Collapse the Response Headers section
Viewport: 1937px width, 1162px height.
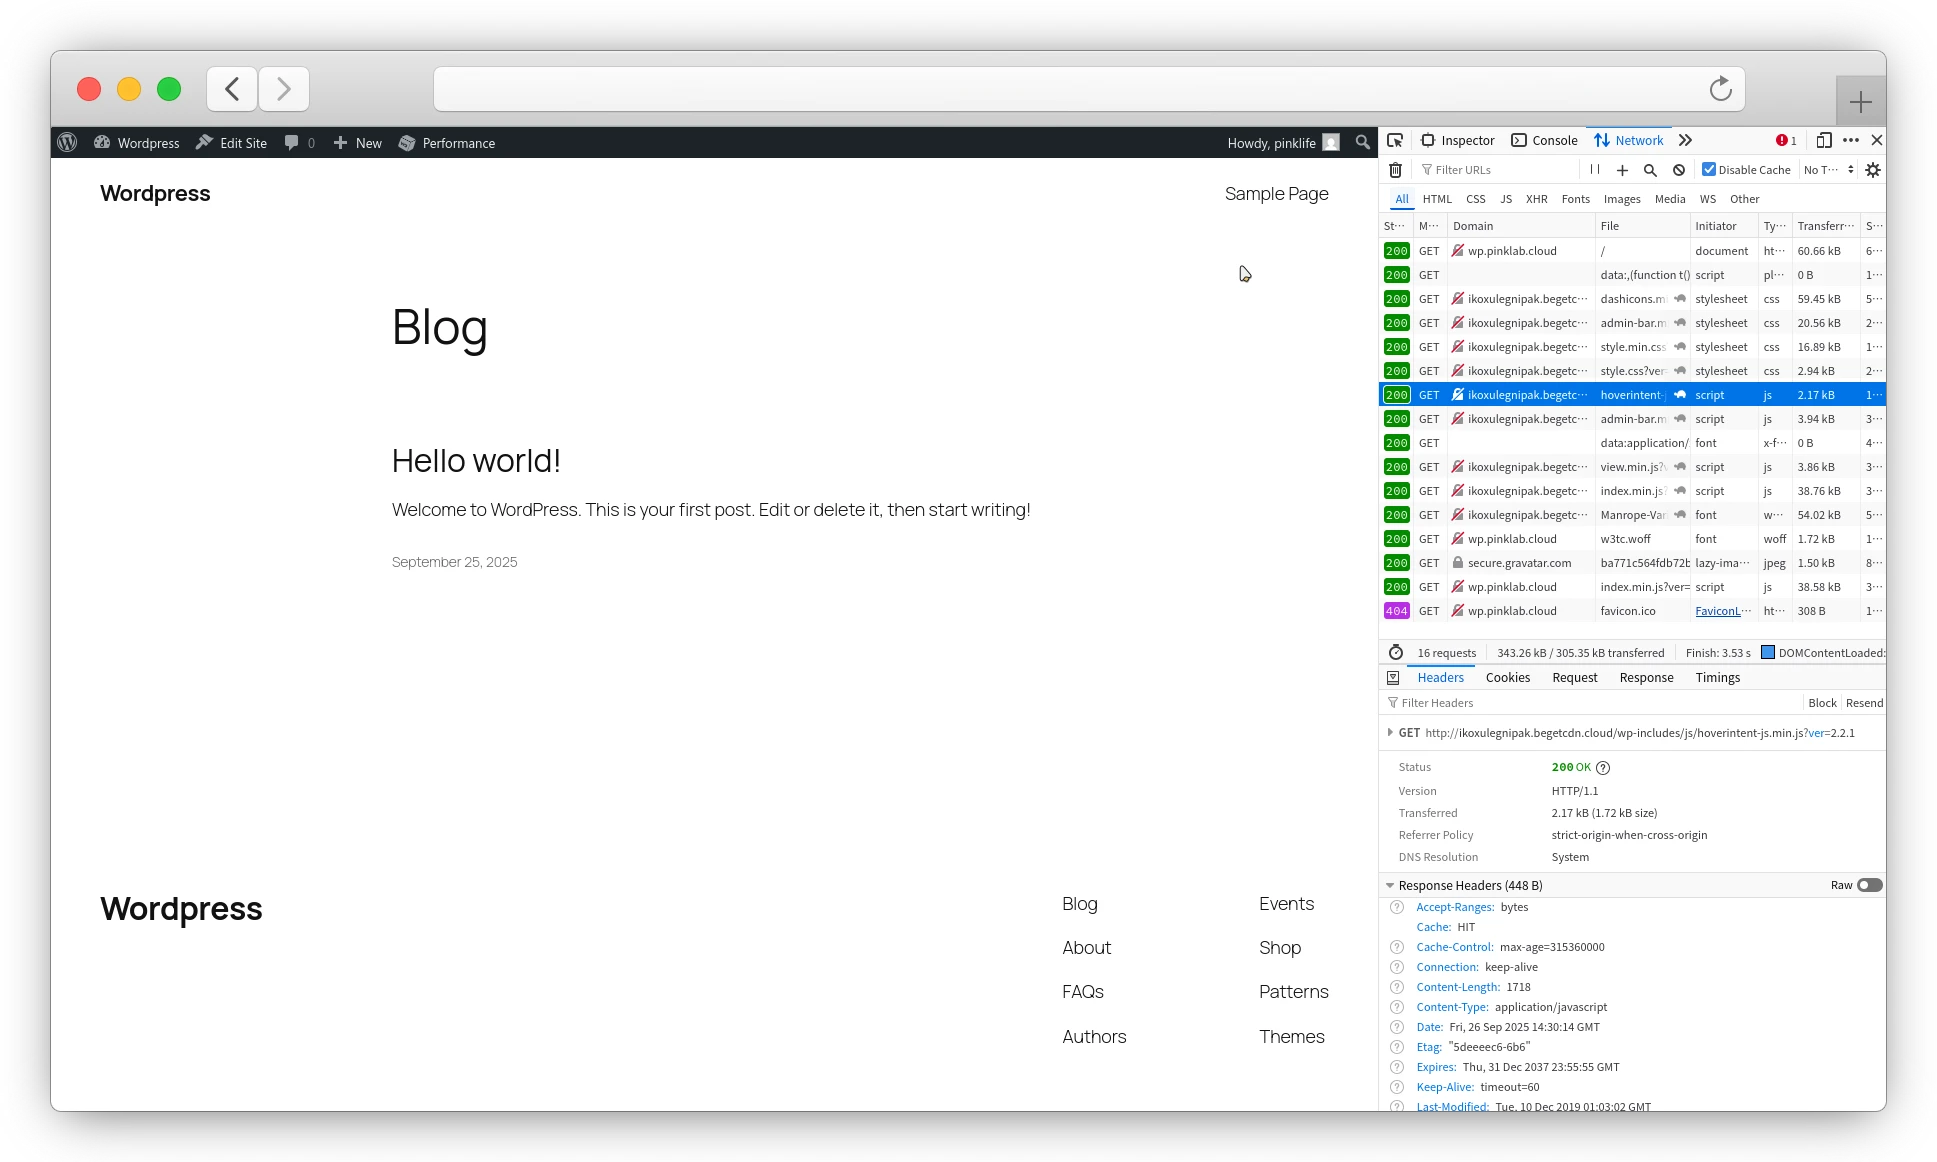point(1390,886)
